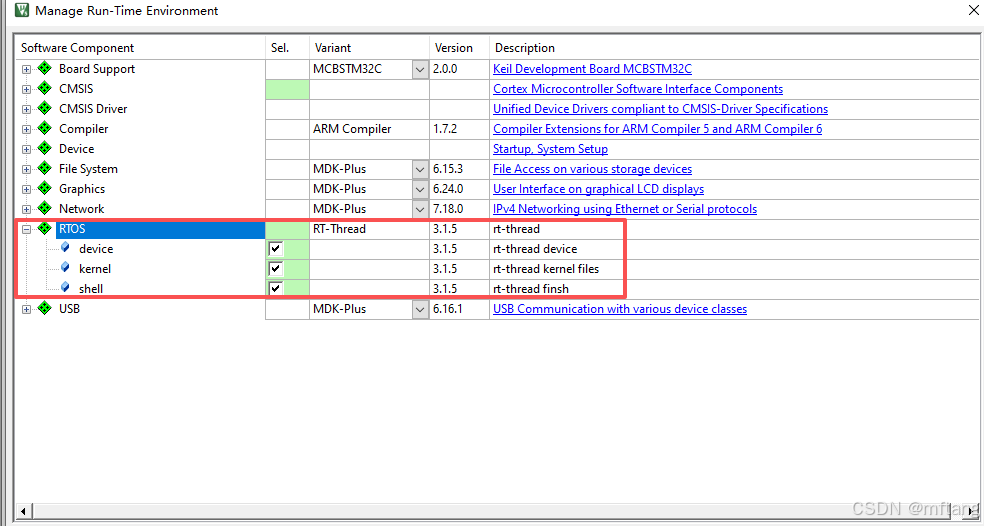The width and height of the screenshot is (984, 526).
Task: Click the Network component diamond icon
Action: tap(45, 208)
